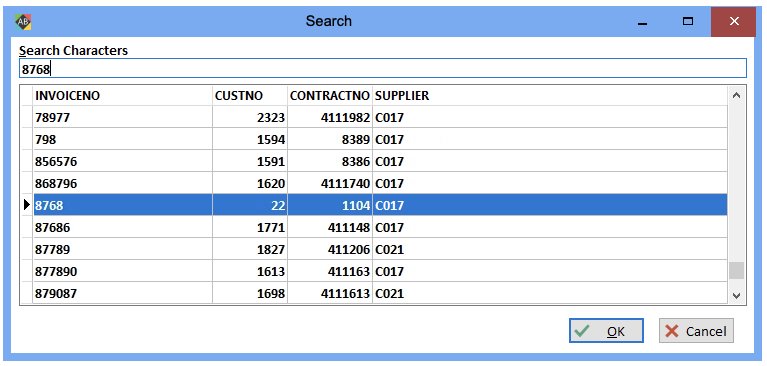This screenshot has height=366, width=767.
Task: Click contract number 4111982 cell
Action: point(330,117)
